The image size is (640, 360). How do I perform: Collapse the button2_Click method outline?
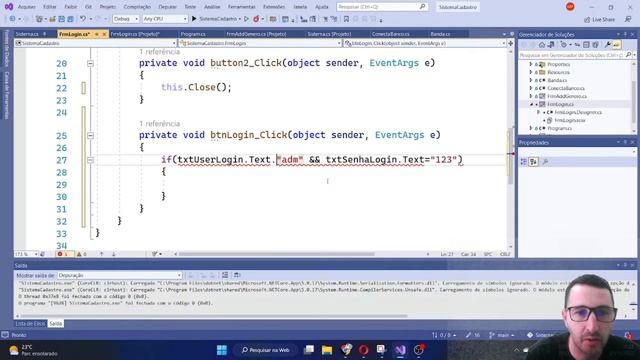[91, 63]
